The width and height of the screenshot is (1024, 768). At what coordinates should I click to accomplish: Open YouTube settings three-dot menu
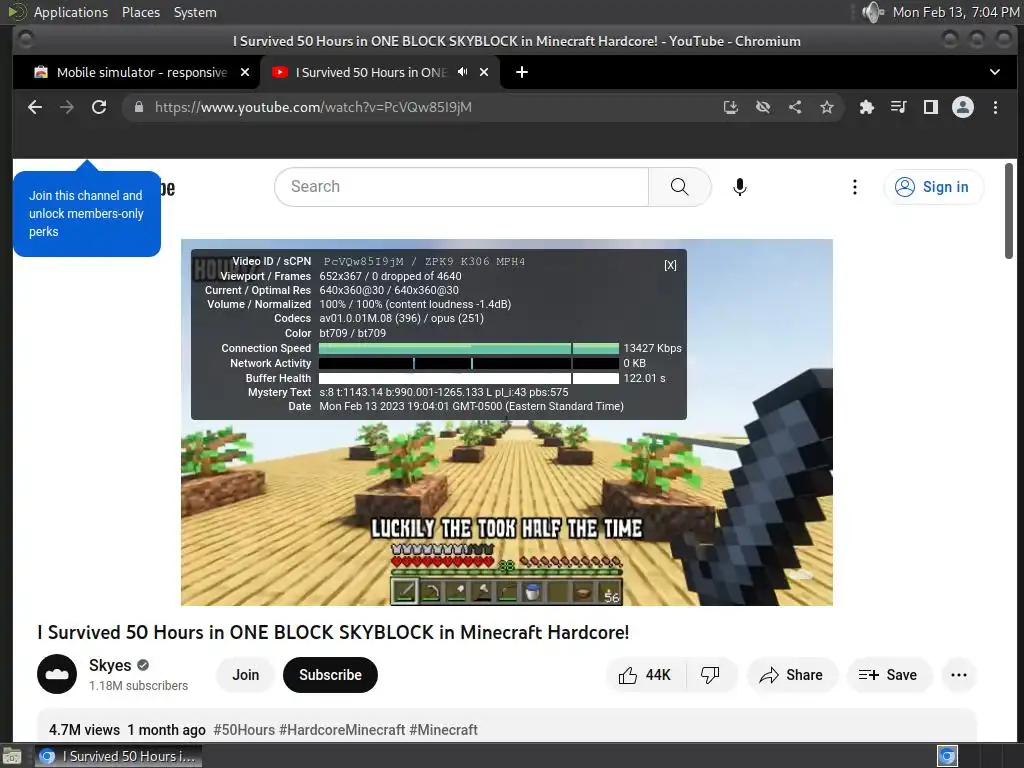854,187
